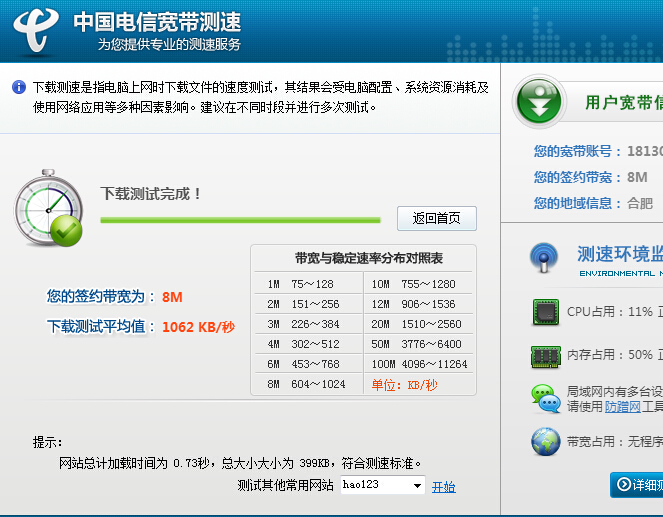Click the green download arrow icon

[539, 101]
